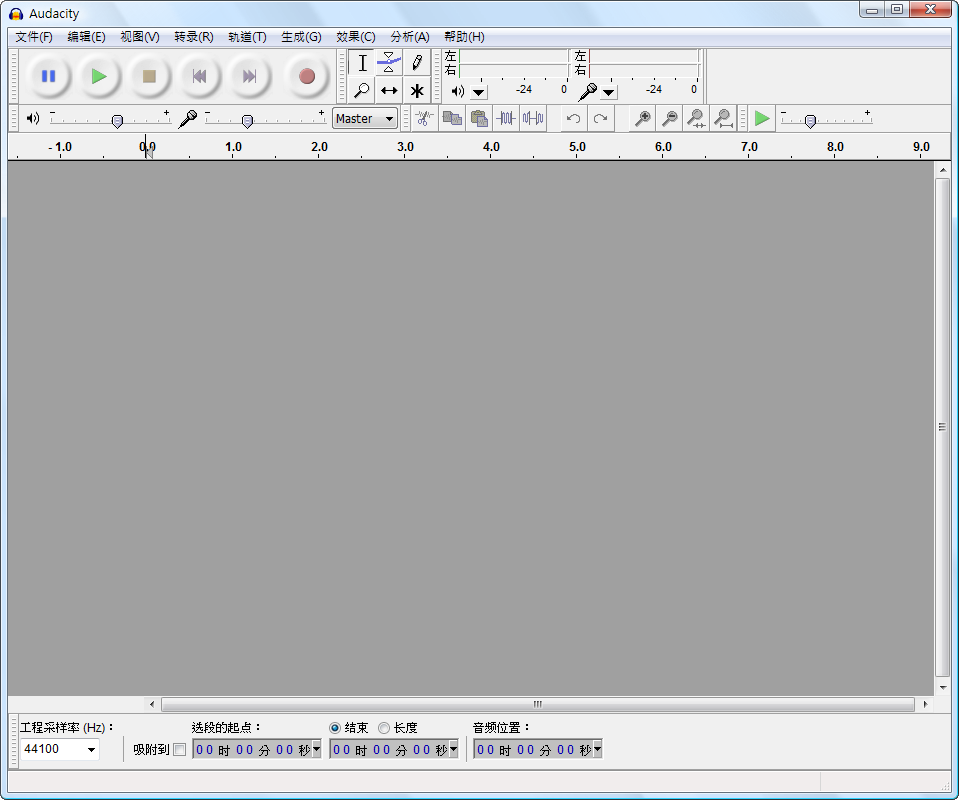Select the 结束 radio button
The height and width of the screenshot is (800, 959).
pos(335,728)
